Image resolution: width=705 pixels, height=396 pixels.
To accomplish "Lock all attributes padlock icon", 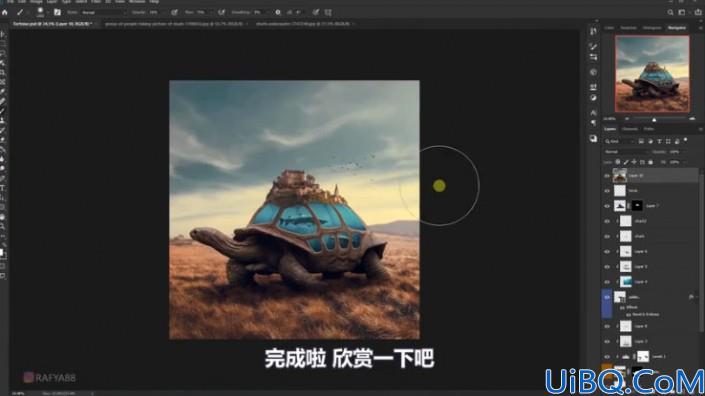I will click(x=651, y=162).
